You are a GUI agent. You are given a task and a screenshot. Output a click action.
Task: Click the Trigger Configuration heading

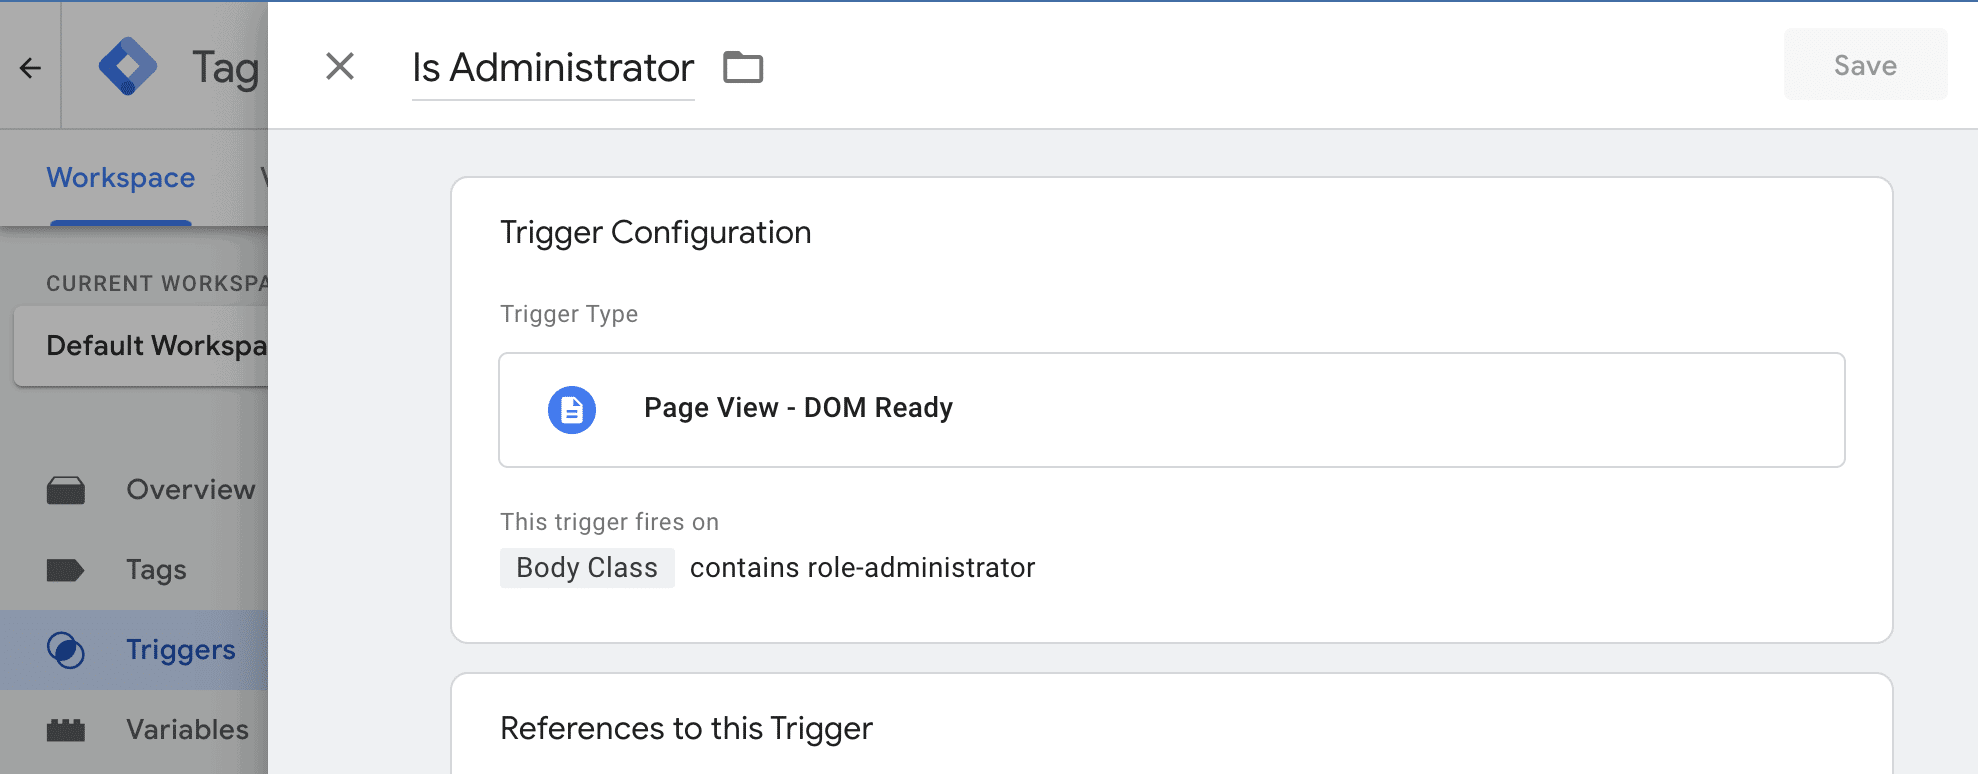[x=655, y=233]
